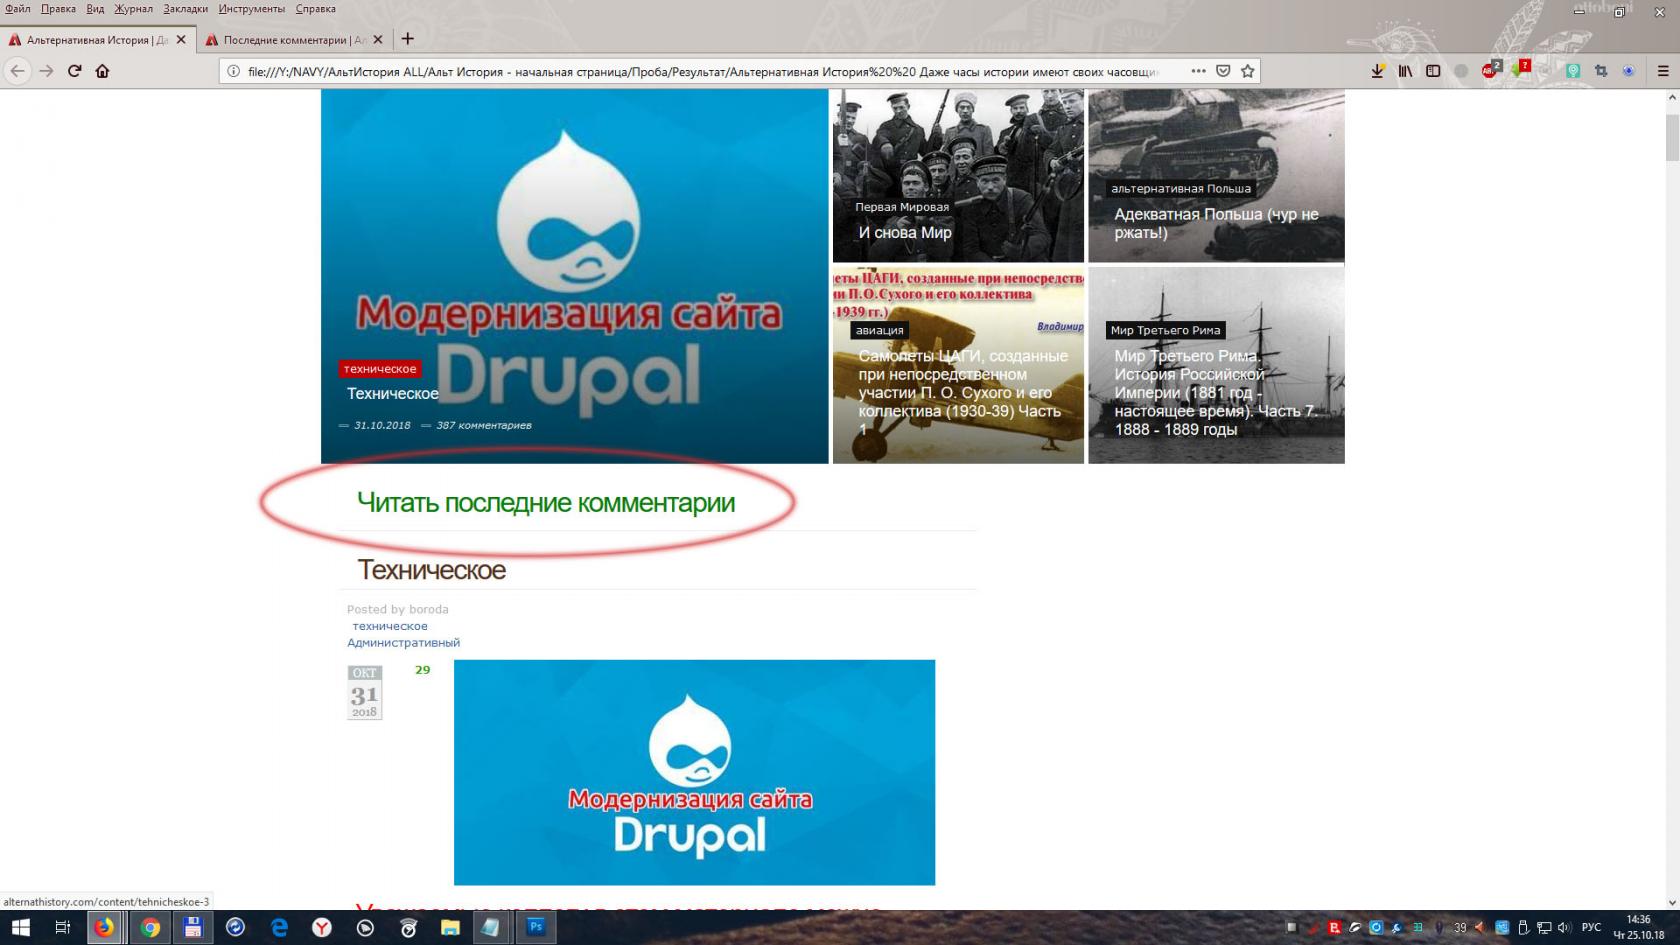Click the green 29 comment count
The width and height of the screenshot is (1680, 945).
point(423,670)
